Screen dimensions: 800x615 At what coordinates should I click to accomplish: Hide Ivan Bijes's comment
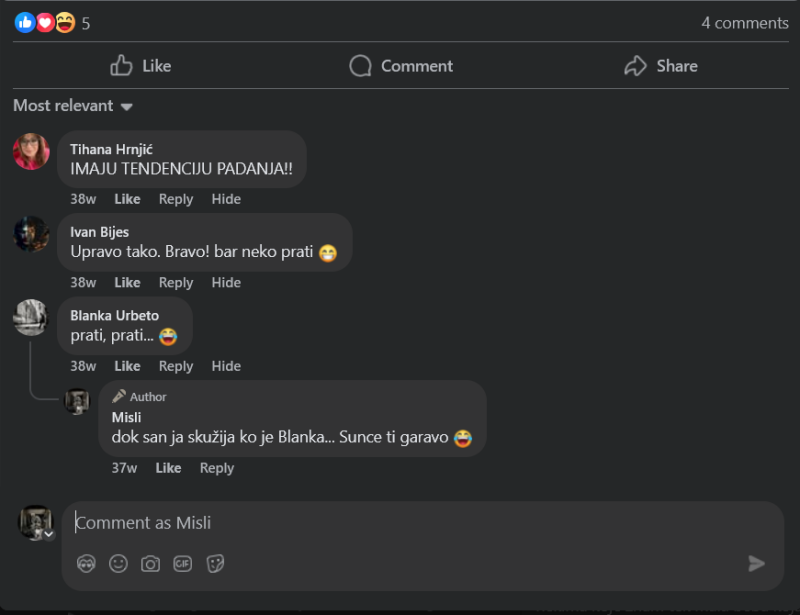[226, 283]
